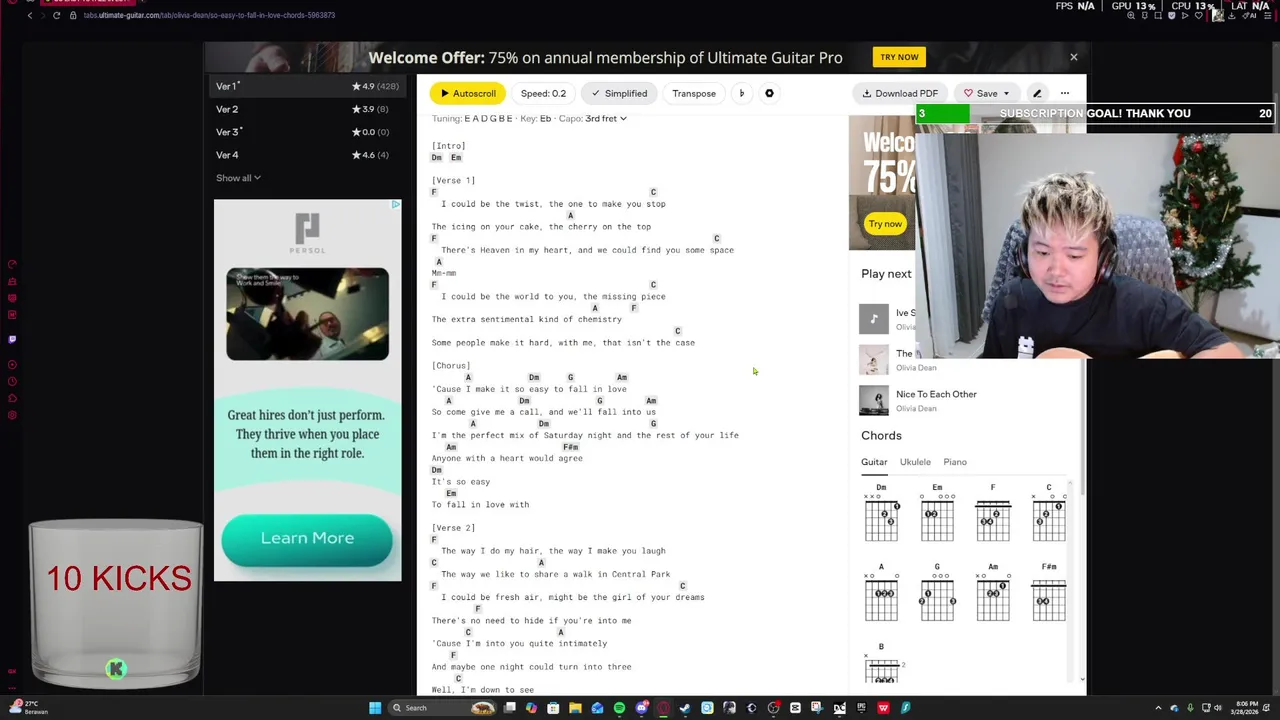Click TRY NOW on the offer banner

pos(899,57)
